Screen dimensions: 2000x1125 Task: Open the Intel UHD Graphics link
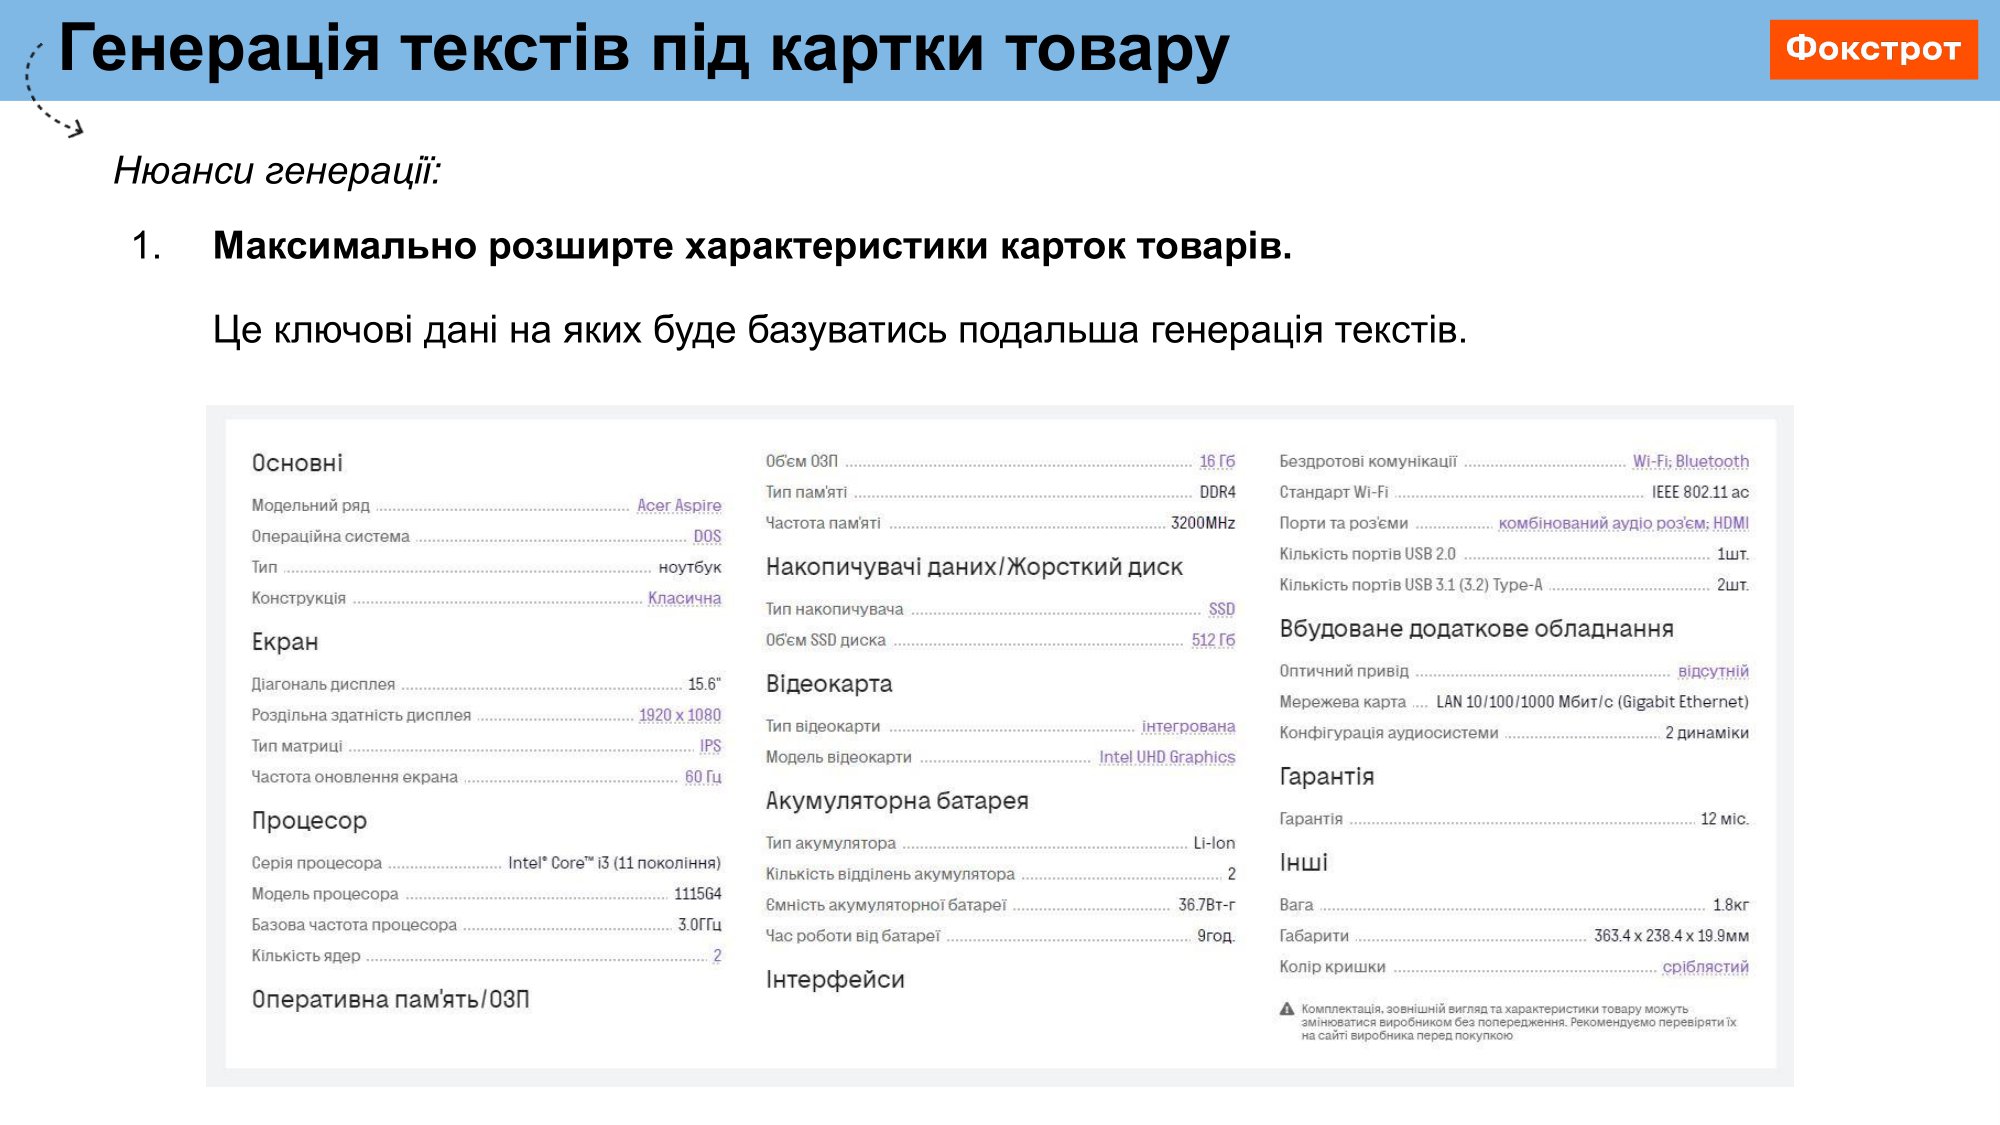1167,758
